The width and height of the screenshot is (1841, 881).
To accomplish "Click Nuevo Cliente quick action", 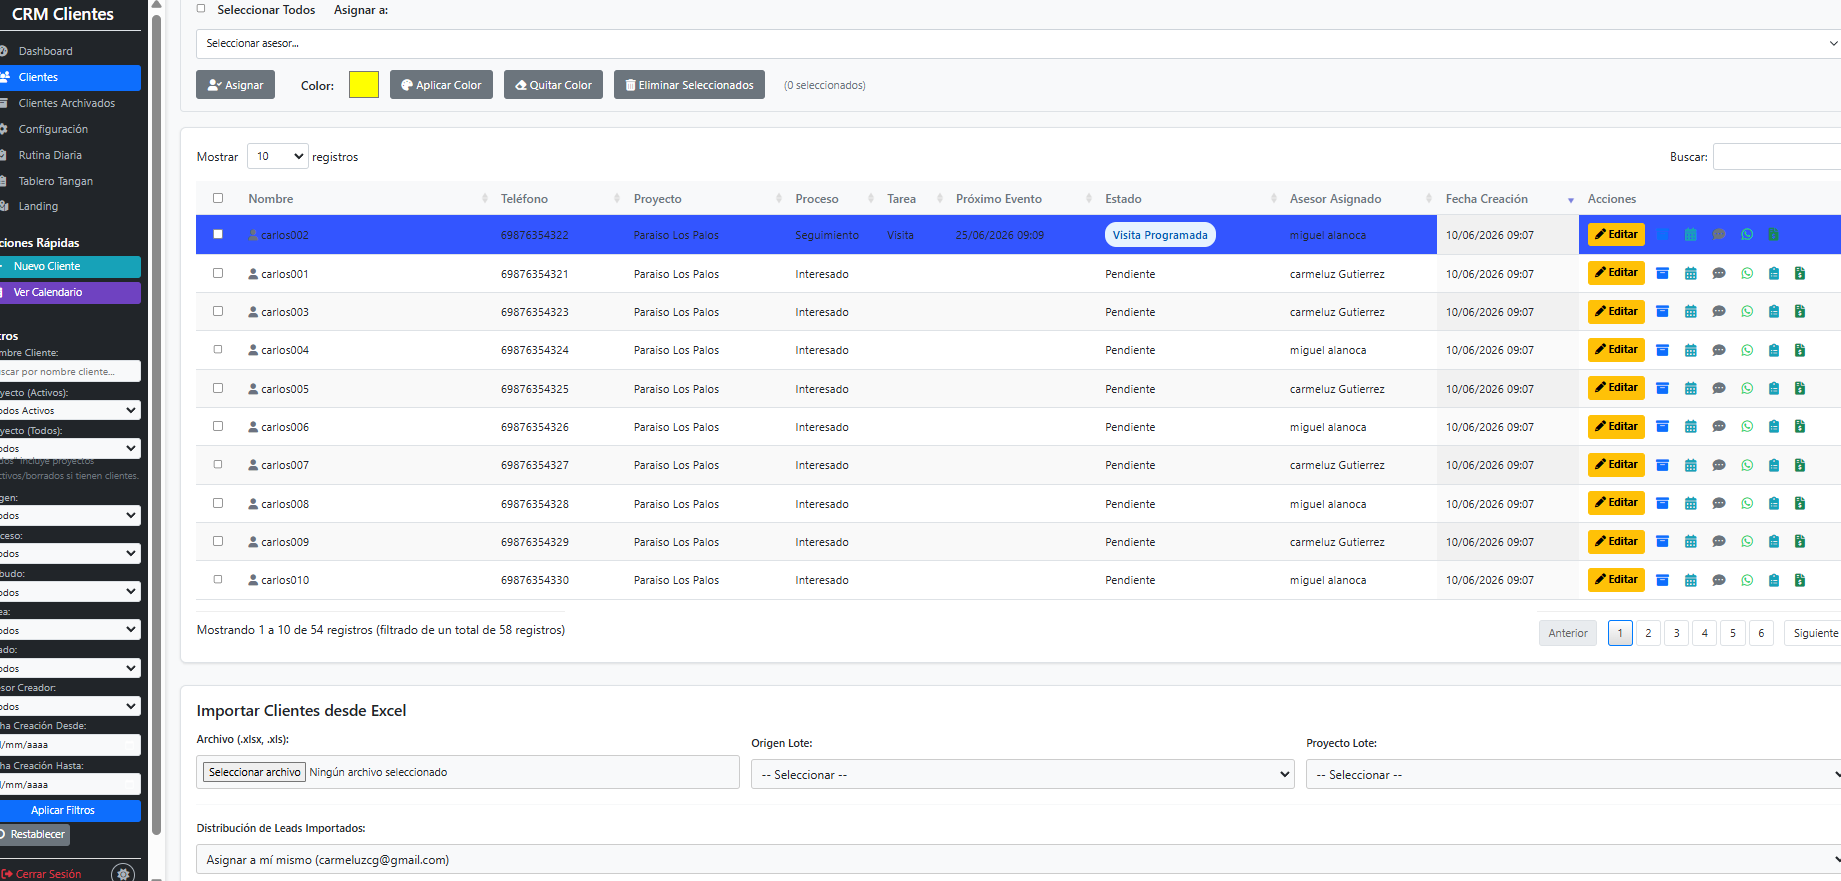I will point(70,266).
